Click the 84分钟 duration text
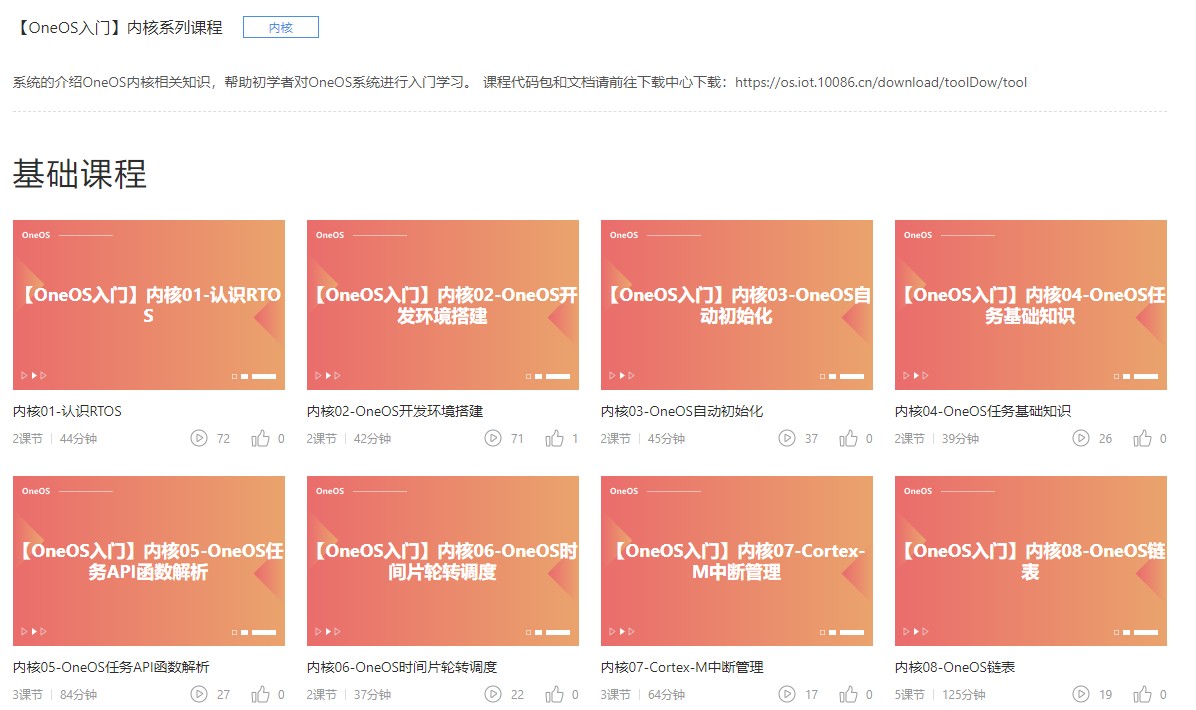Image resolution: width=1196 pixels, height=710 pixels. [x=79, y=695]
